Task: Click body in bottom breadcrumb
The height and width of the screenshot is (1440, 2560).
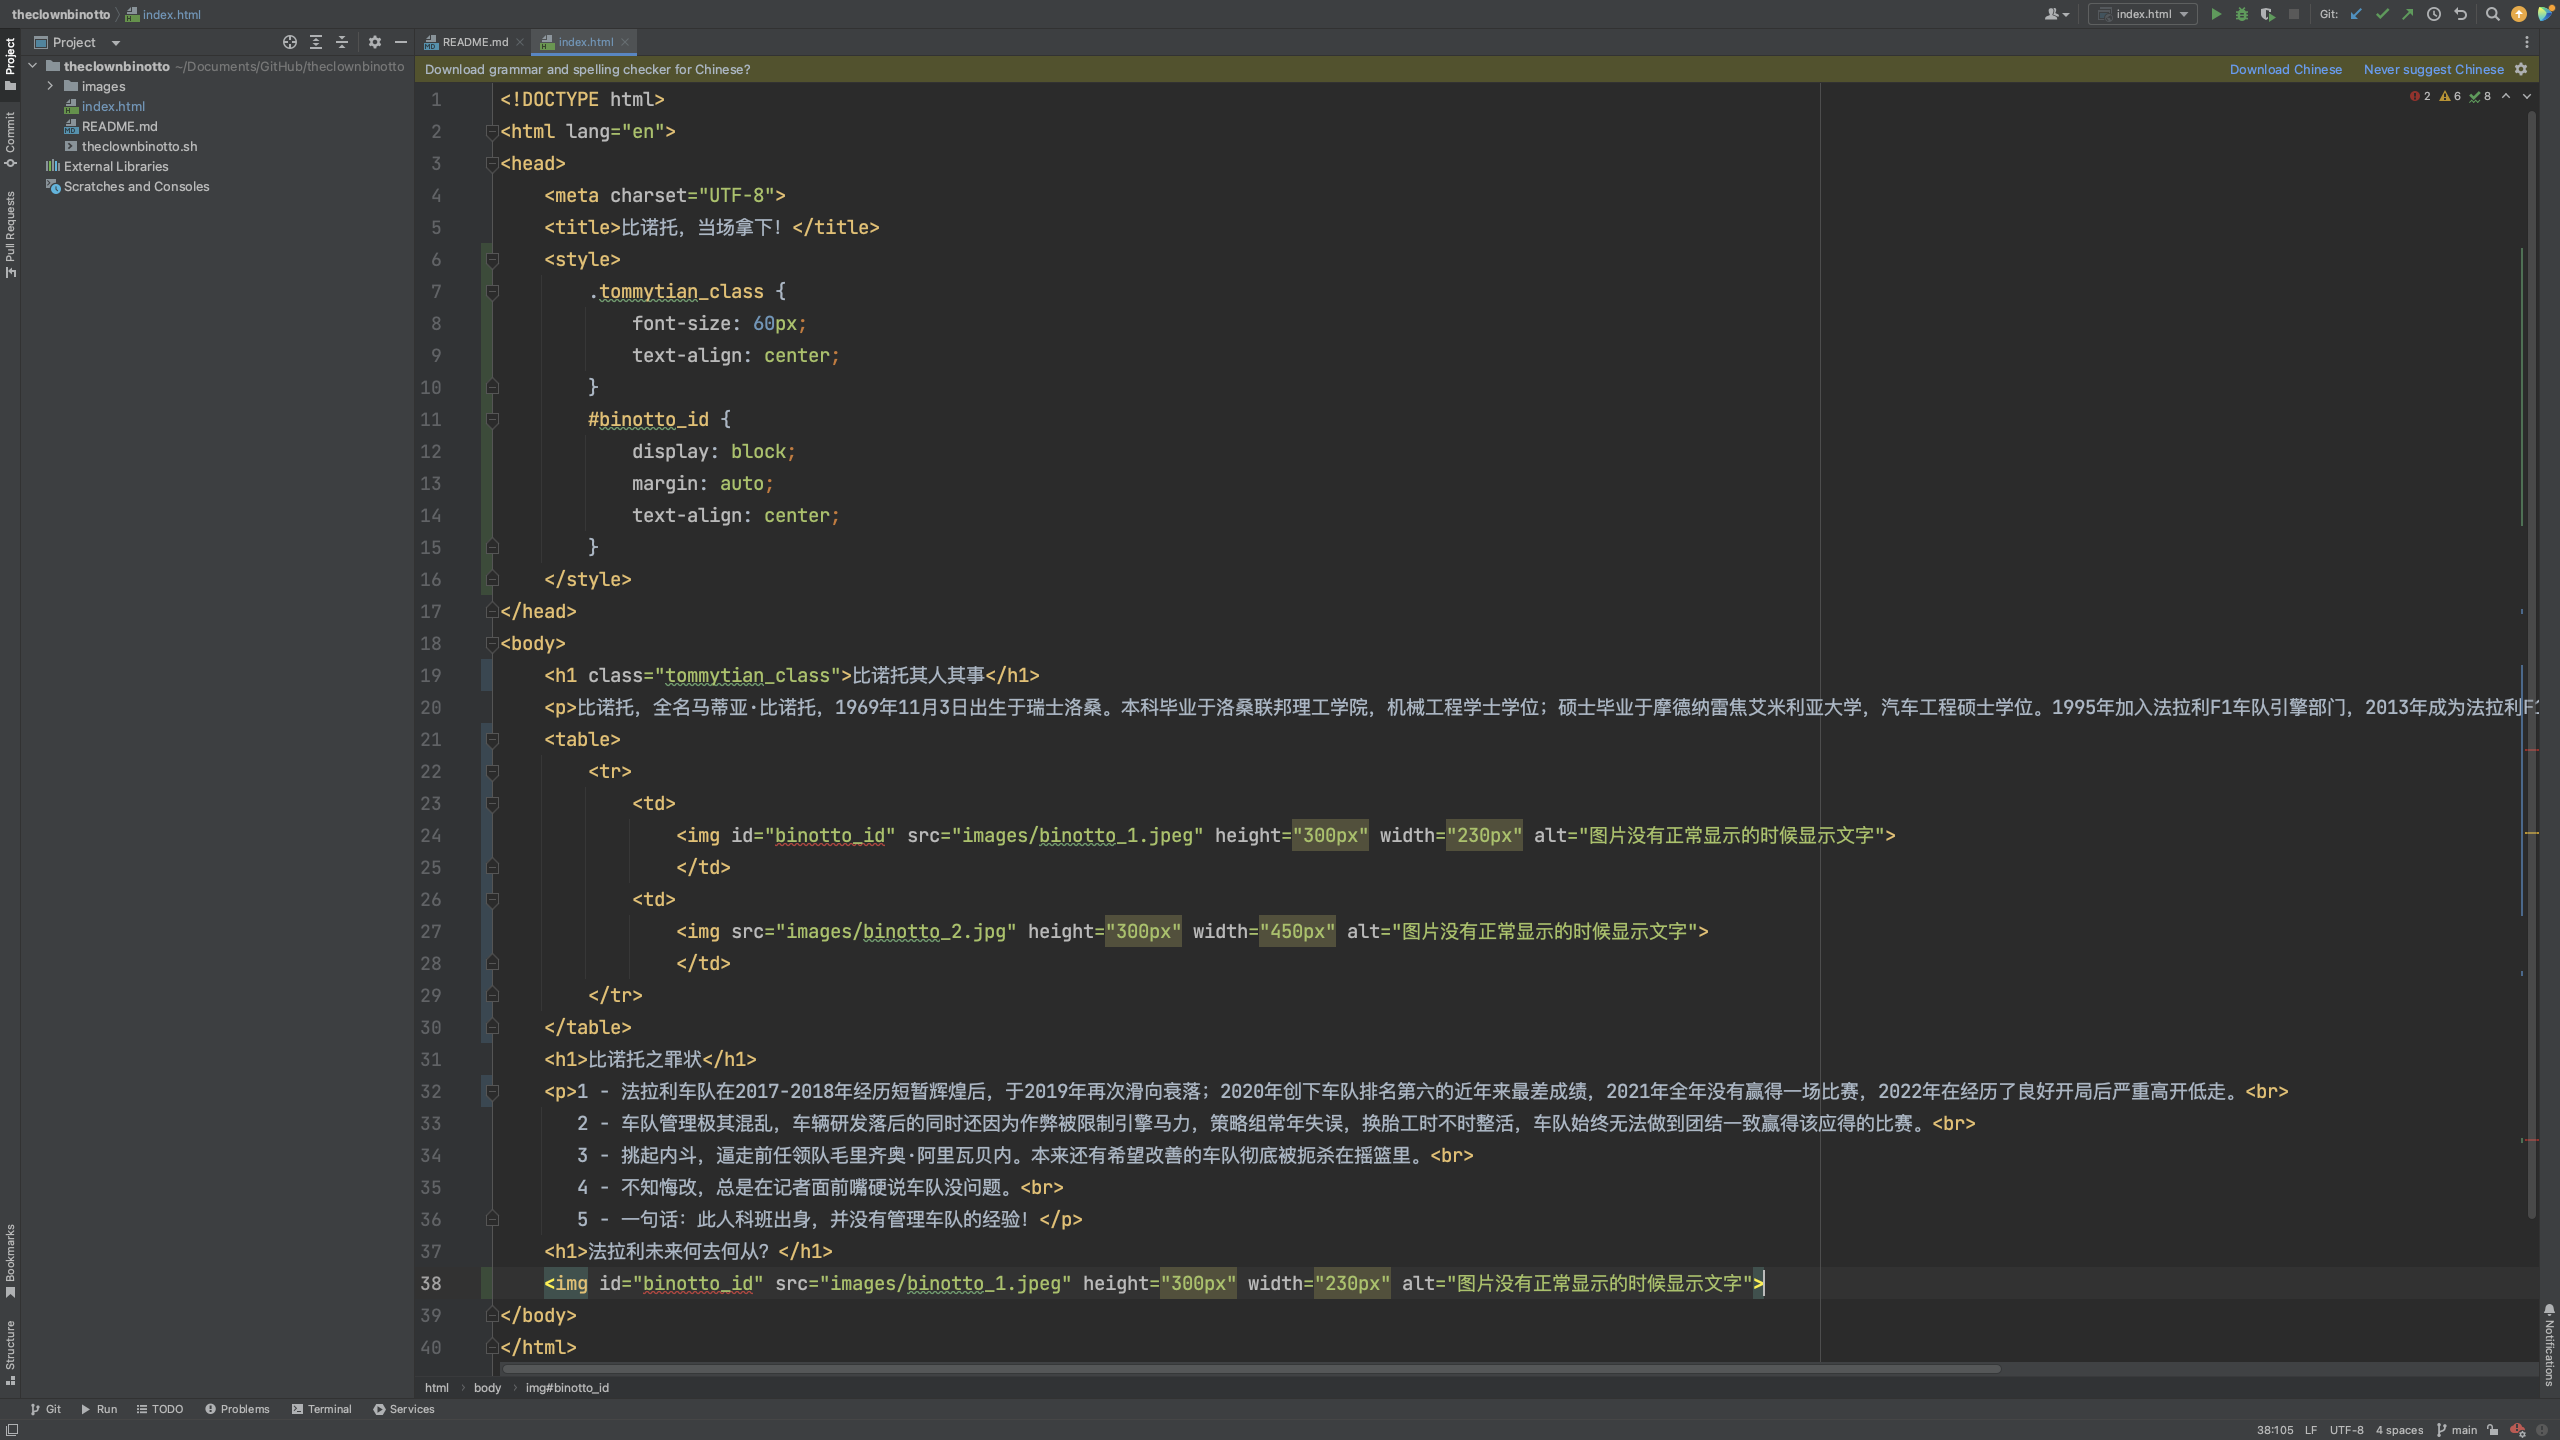Action: (x=487, y=1387)
